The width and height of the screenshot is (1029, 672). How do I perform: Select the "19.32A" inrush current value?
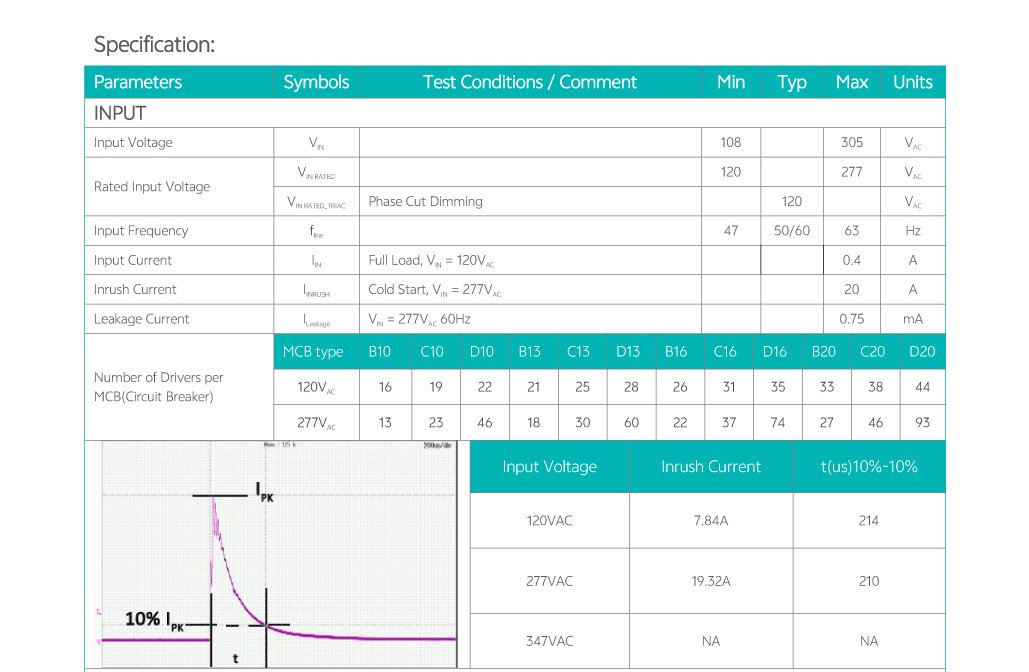tap(710, 581)
